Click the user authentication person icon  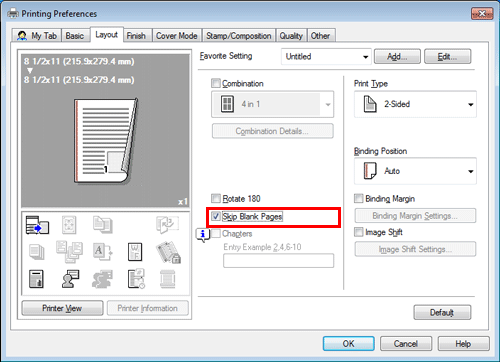pyautogui.click(x=70, y=279)
